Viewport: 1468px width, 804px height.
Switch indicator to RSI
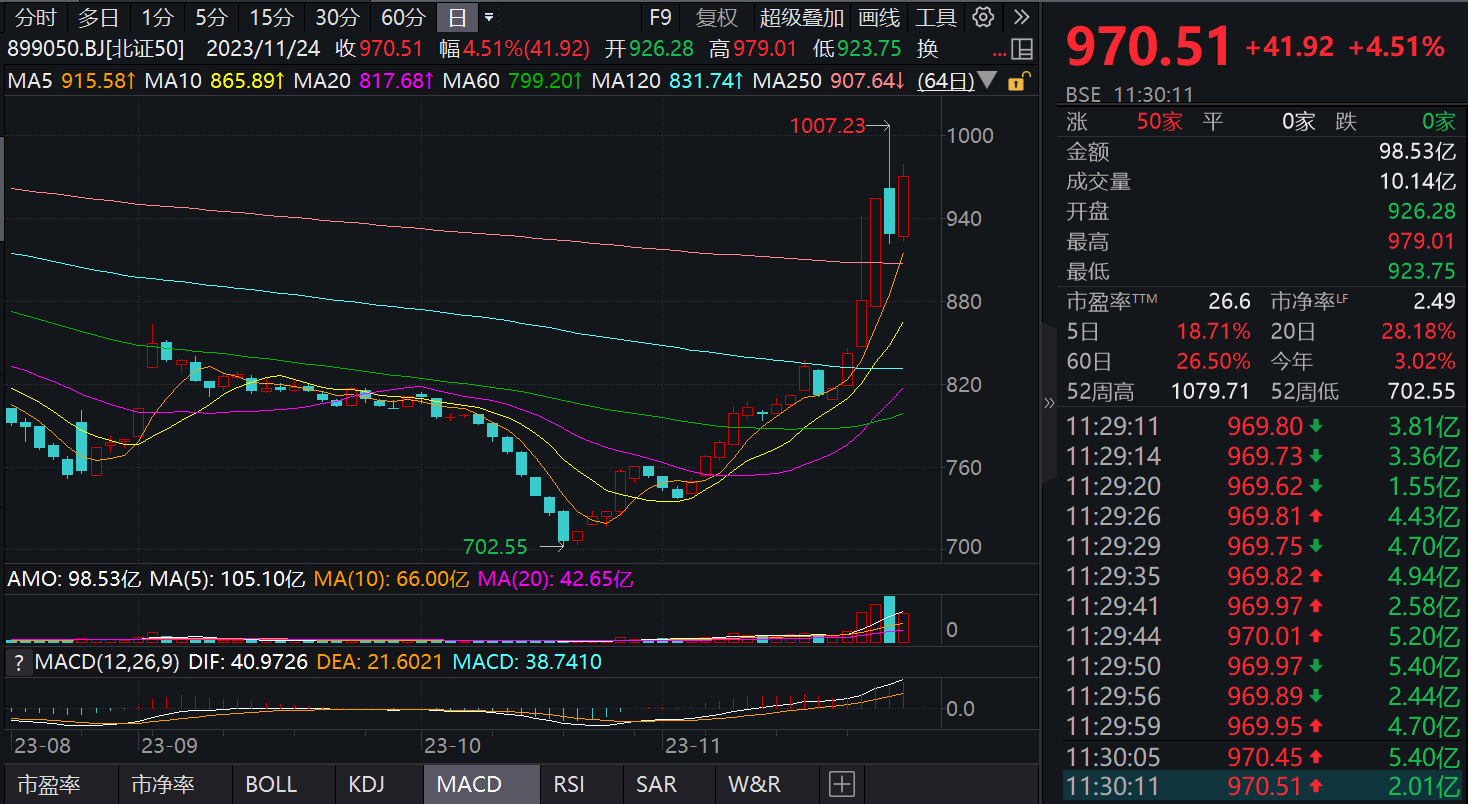pyautogui.click(x=569, y=785)
